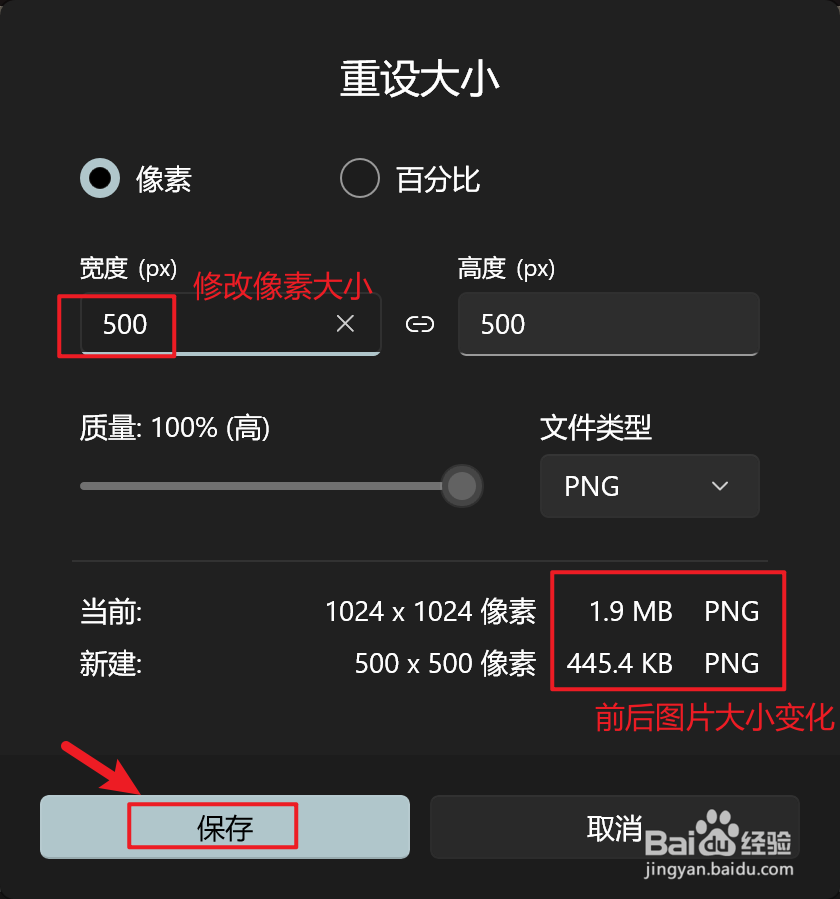Image resolution: width=840 pixels, height=899 pixels.
Task: Select the 像素 radio button
Action: (x=100, y=178)
